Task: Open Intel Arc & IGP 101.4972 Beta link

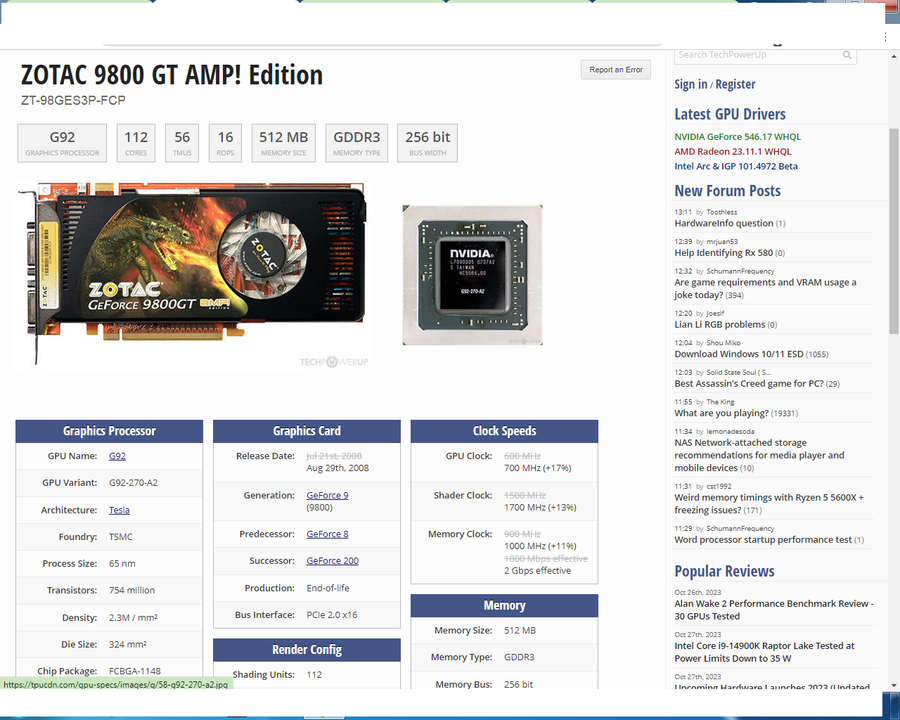Action: pyautogui.click(x=736, y=166)
